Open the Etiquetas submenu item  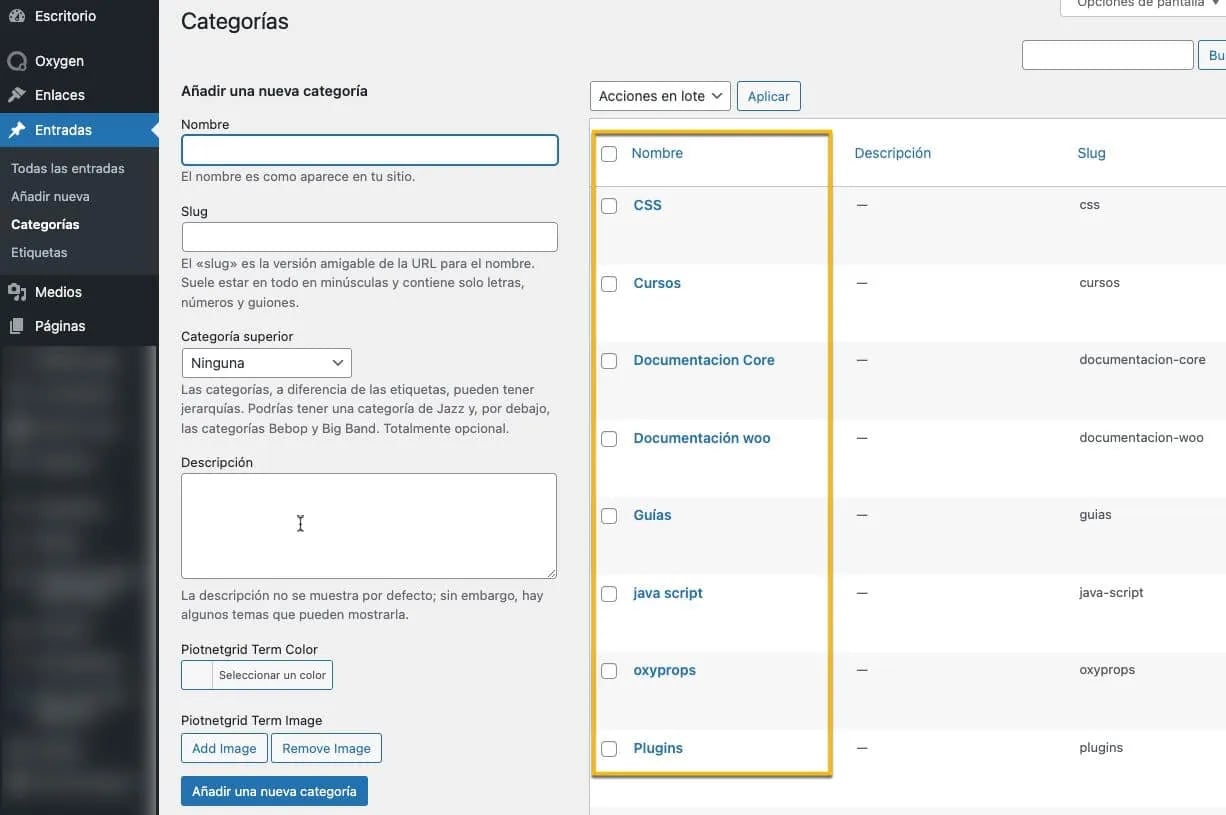39,252
